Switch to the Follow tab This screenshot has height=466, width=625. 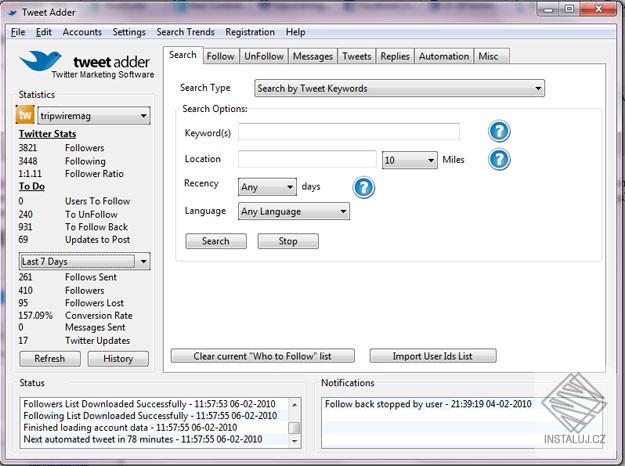(220, 56)
